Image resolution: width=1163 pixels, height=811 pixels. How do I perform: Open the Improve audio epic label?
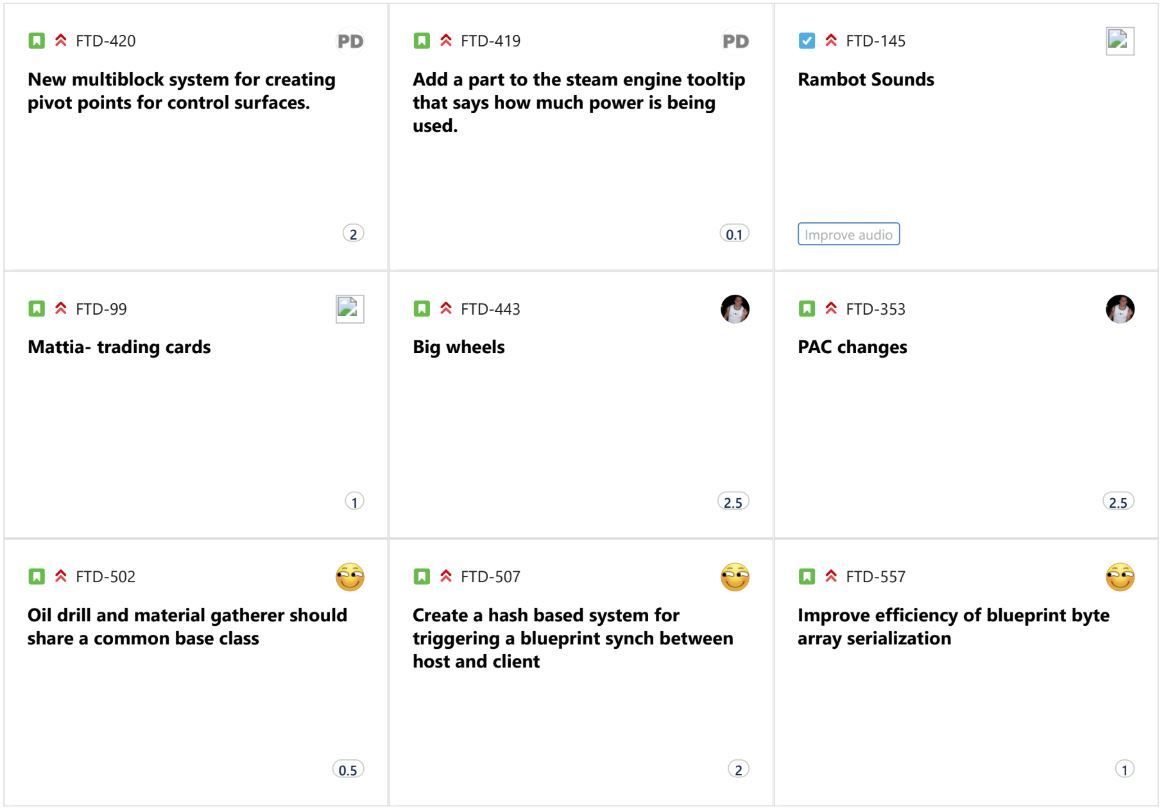click(x=849, y=234)
